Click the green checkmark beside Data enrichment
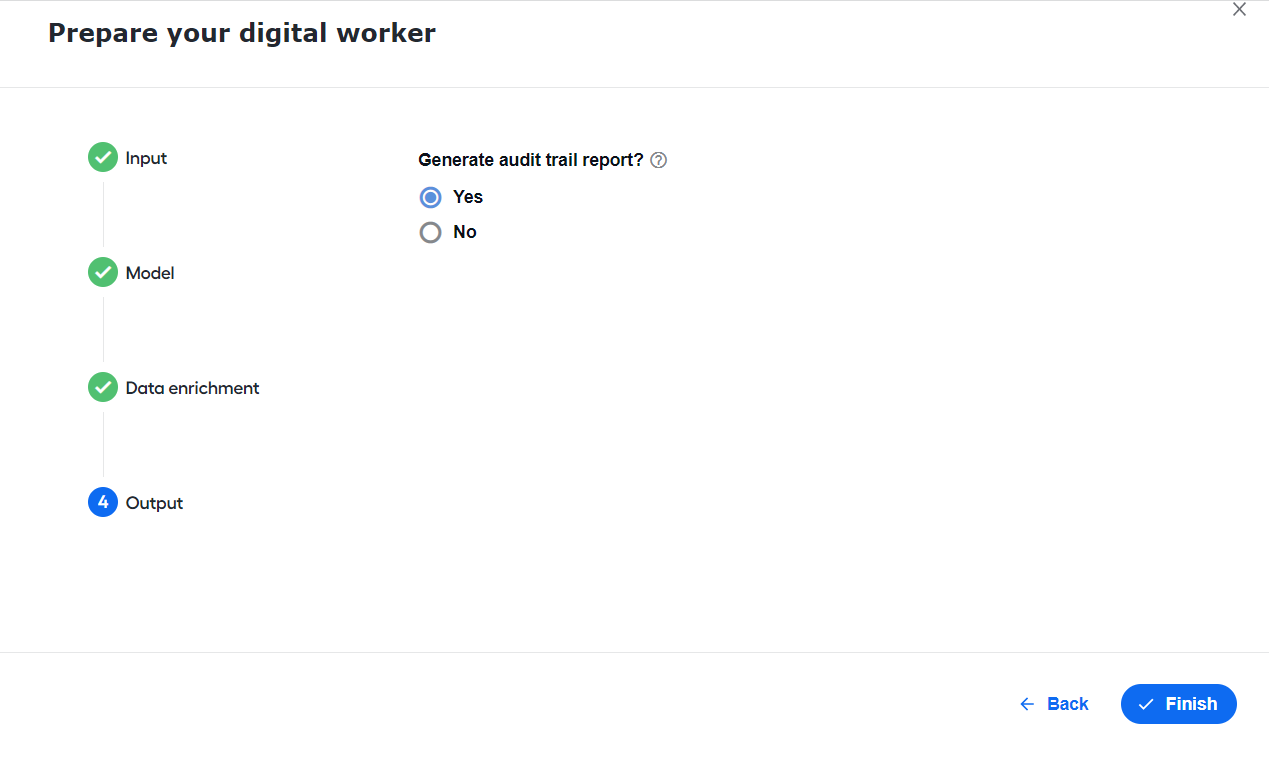Image resolution: width=1269 pixels, height=760 pixels. point(103,387)
